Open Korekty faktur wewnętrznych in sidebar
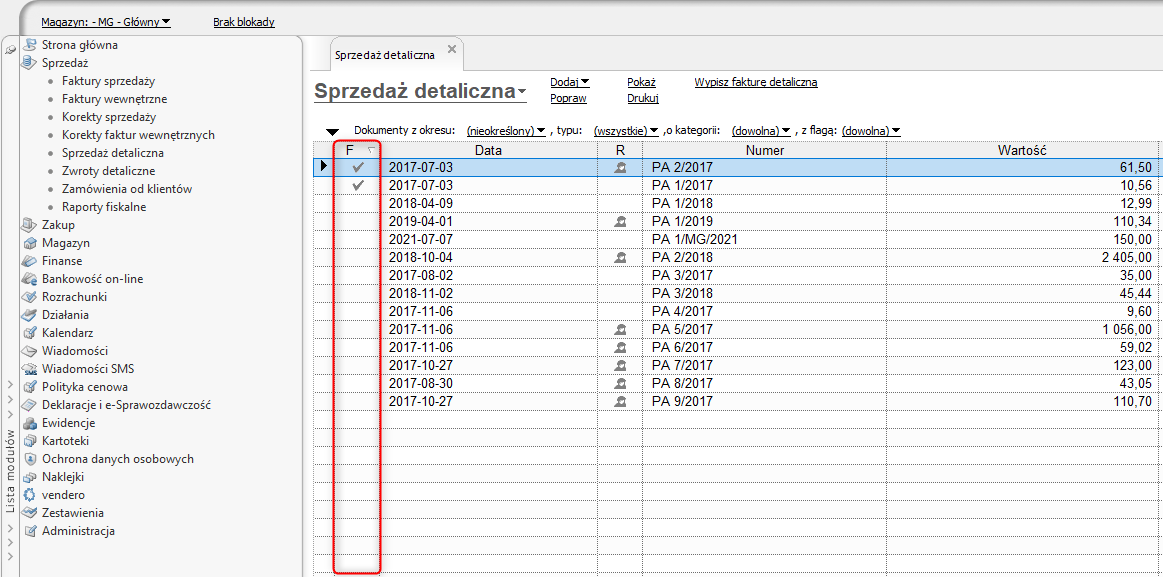The image size is (1163, 577). (139, 135)
